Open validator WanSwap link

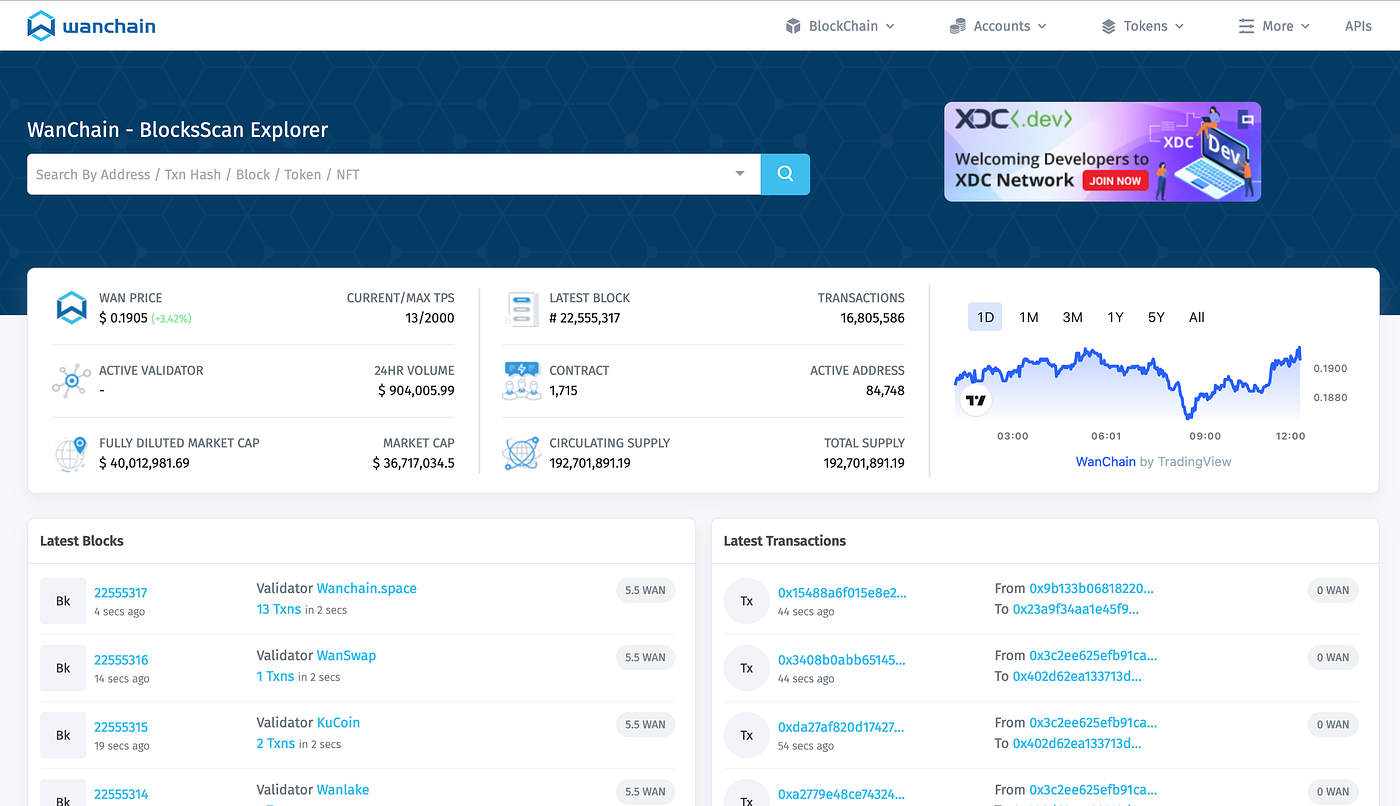coord(346,655)
